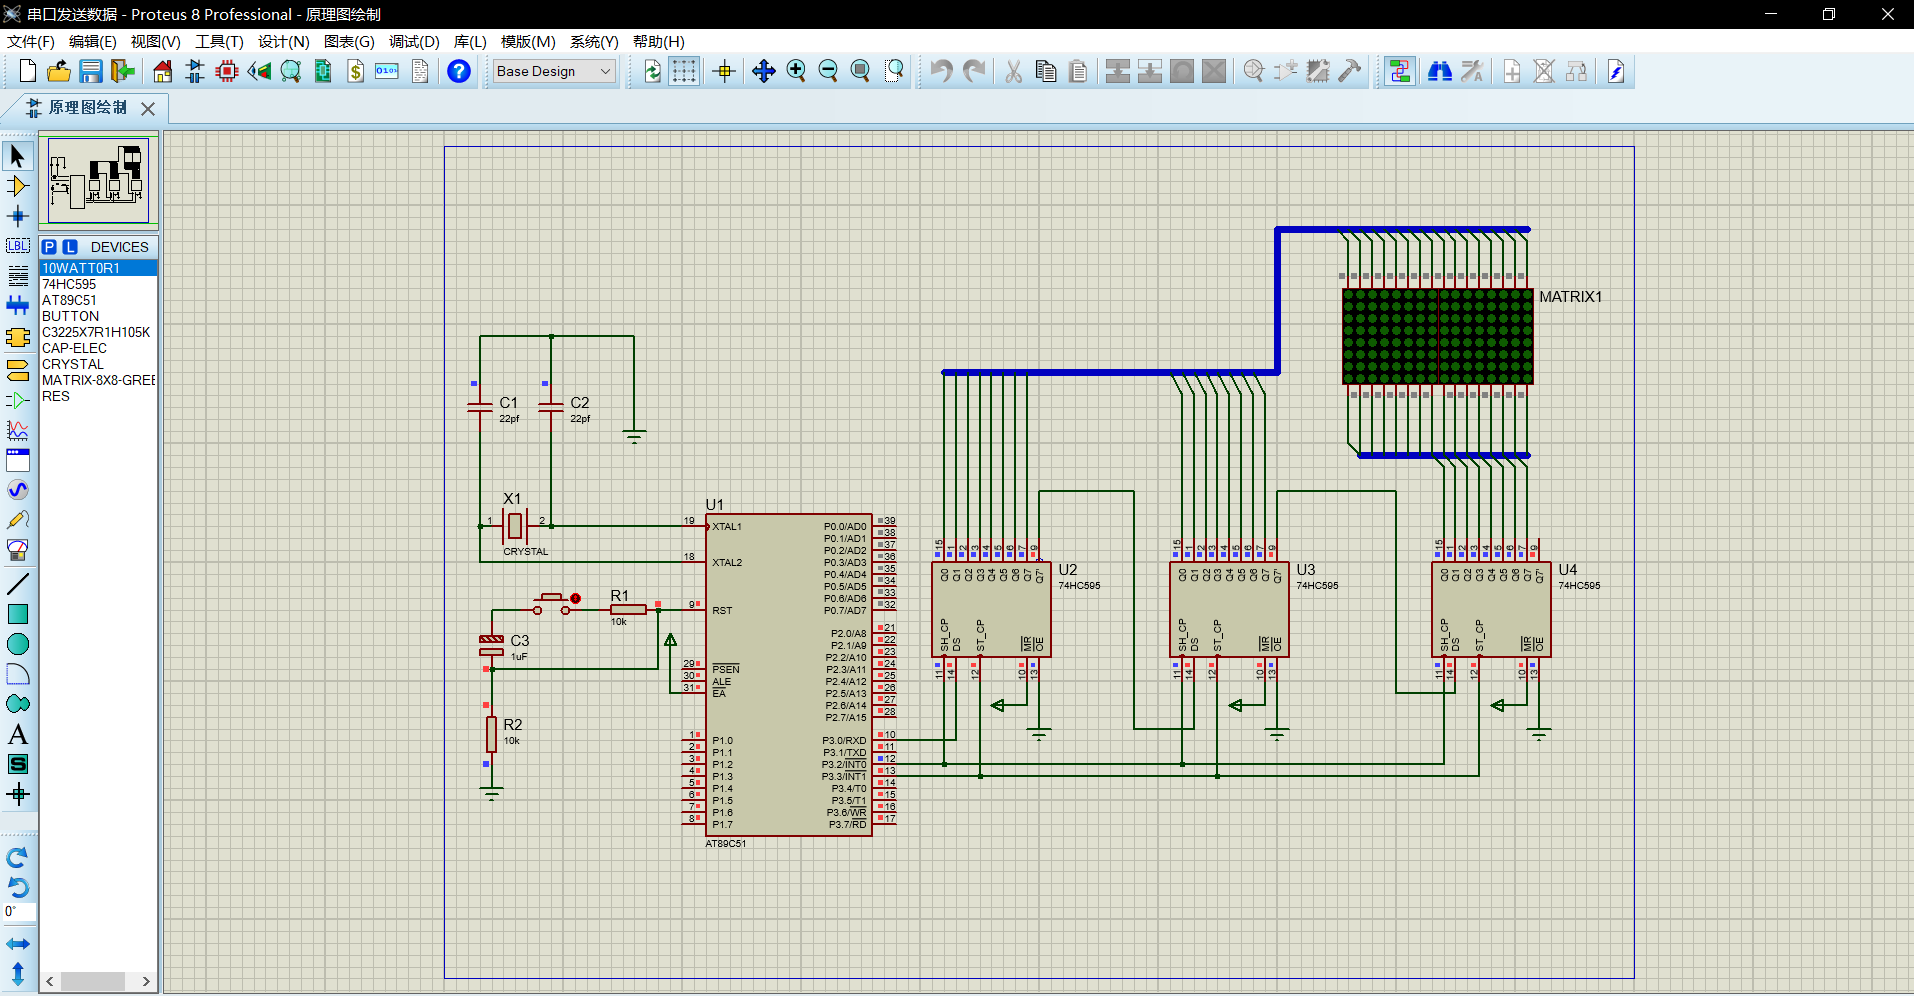Select the 2D Graphics Circle tool
1914x996 pixels.
(x=18, y=644)
